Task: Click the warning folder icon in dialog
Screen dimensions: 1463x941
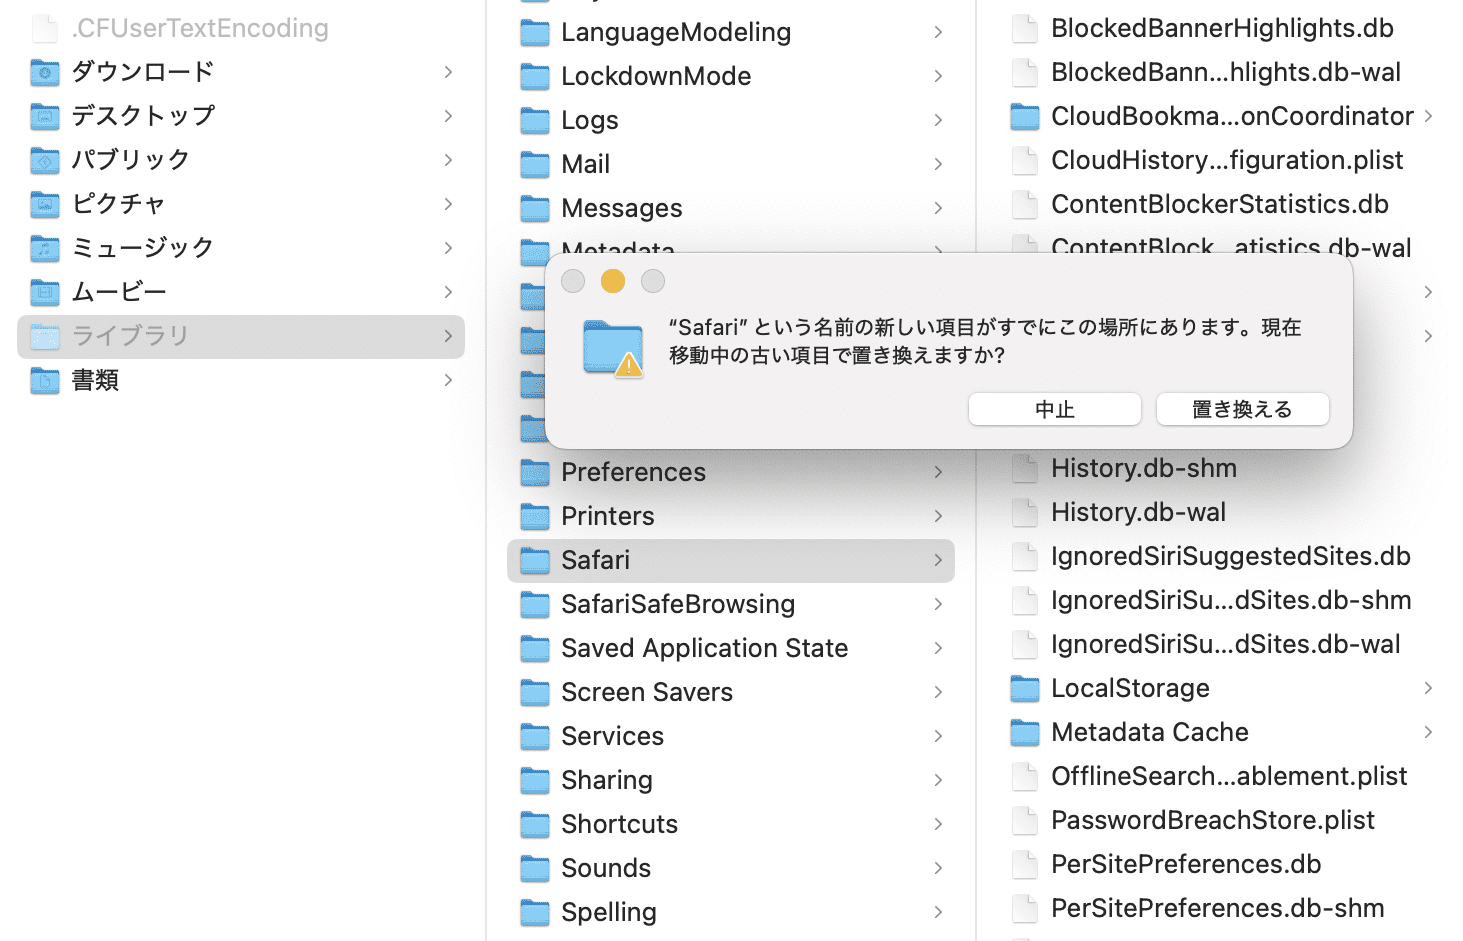Action: [x=614, y=348]
